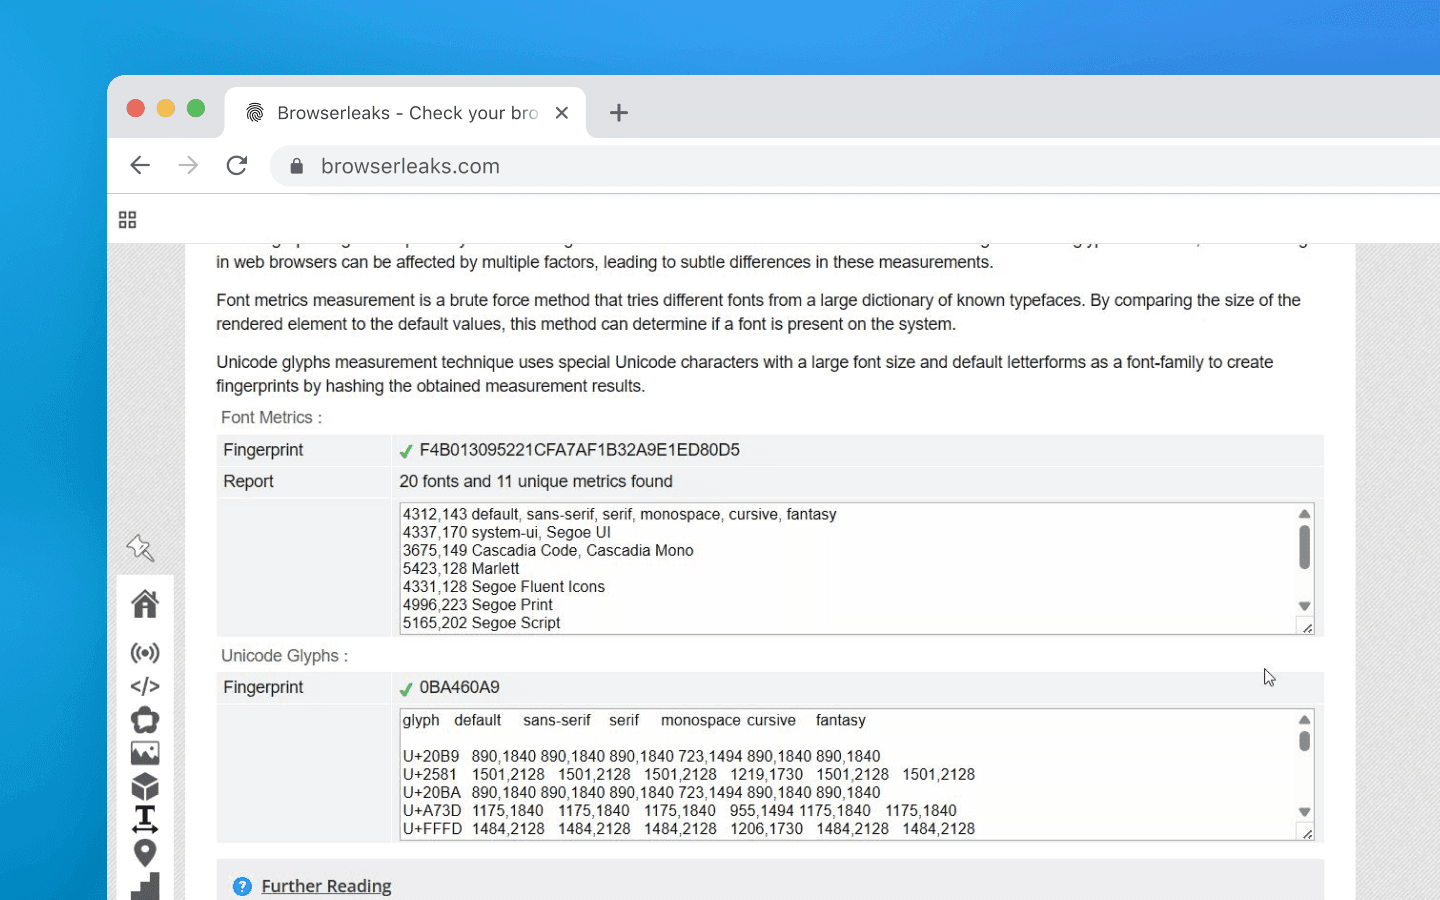This screenshot has height=900, width=1440.
Task: Open the Geolocation map pin icon
Action: coord(145,853)
